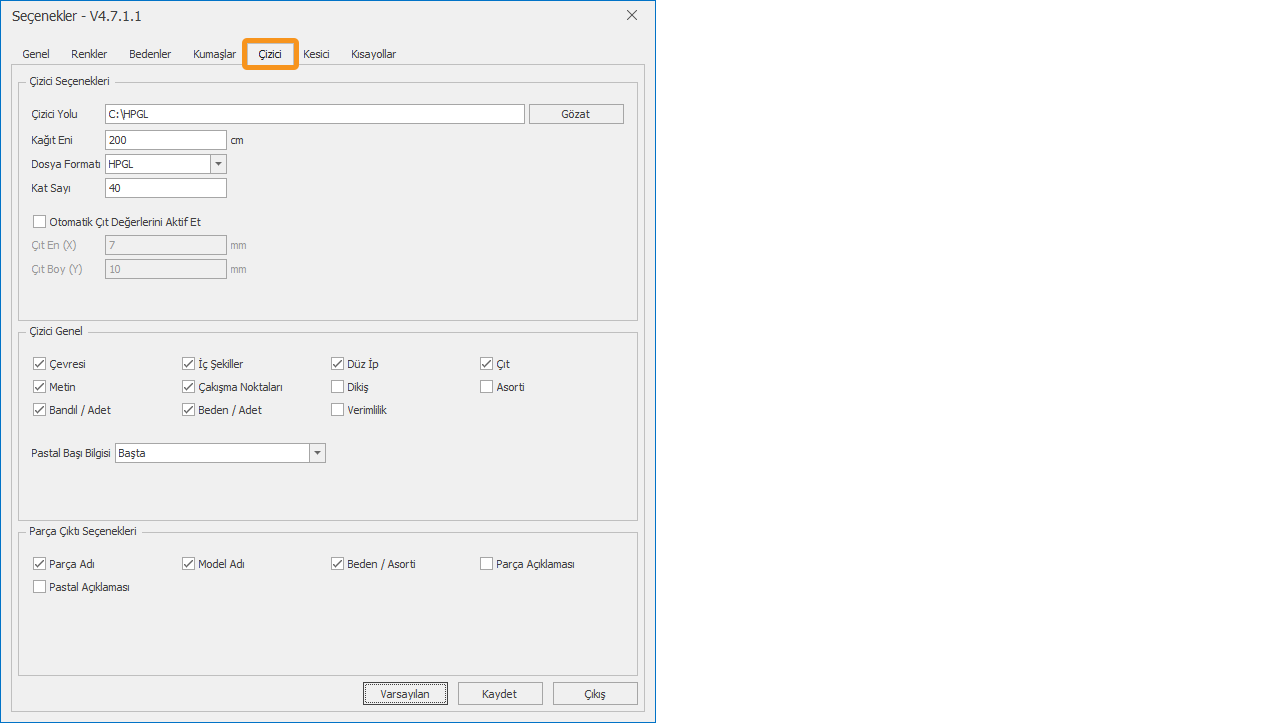
Task: Switch to the Genel tab
Action: (36, 54)
